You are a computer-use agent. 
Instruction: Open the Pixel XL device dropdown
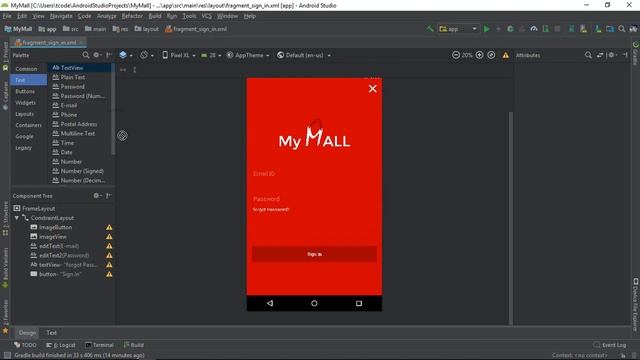click(x=179, y=55)
